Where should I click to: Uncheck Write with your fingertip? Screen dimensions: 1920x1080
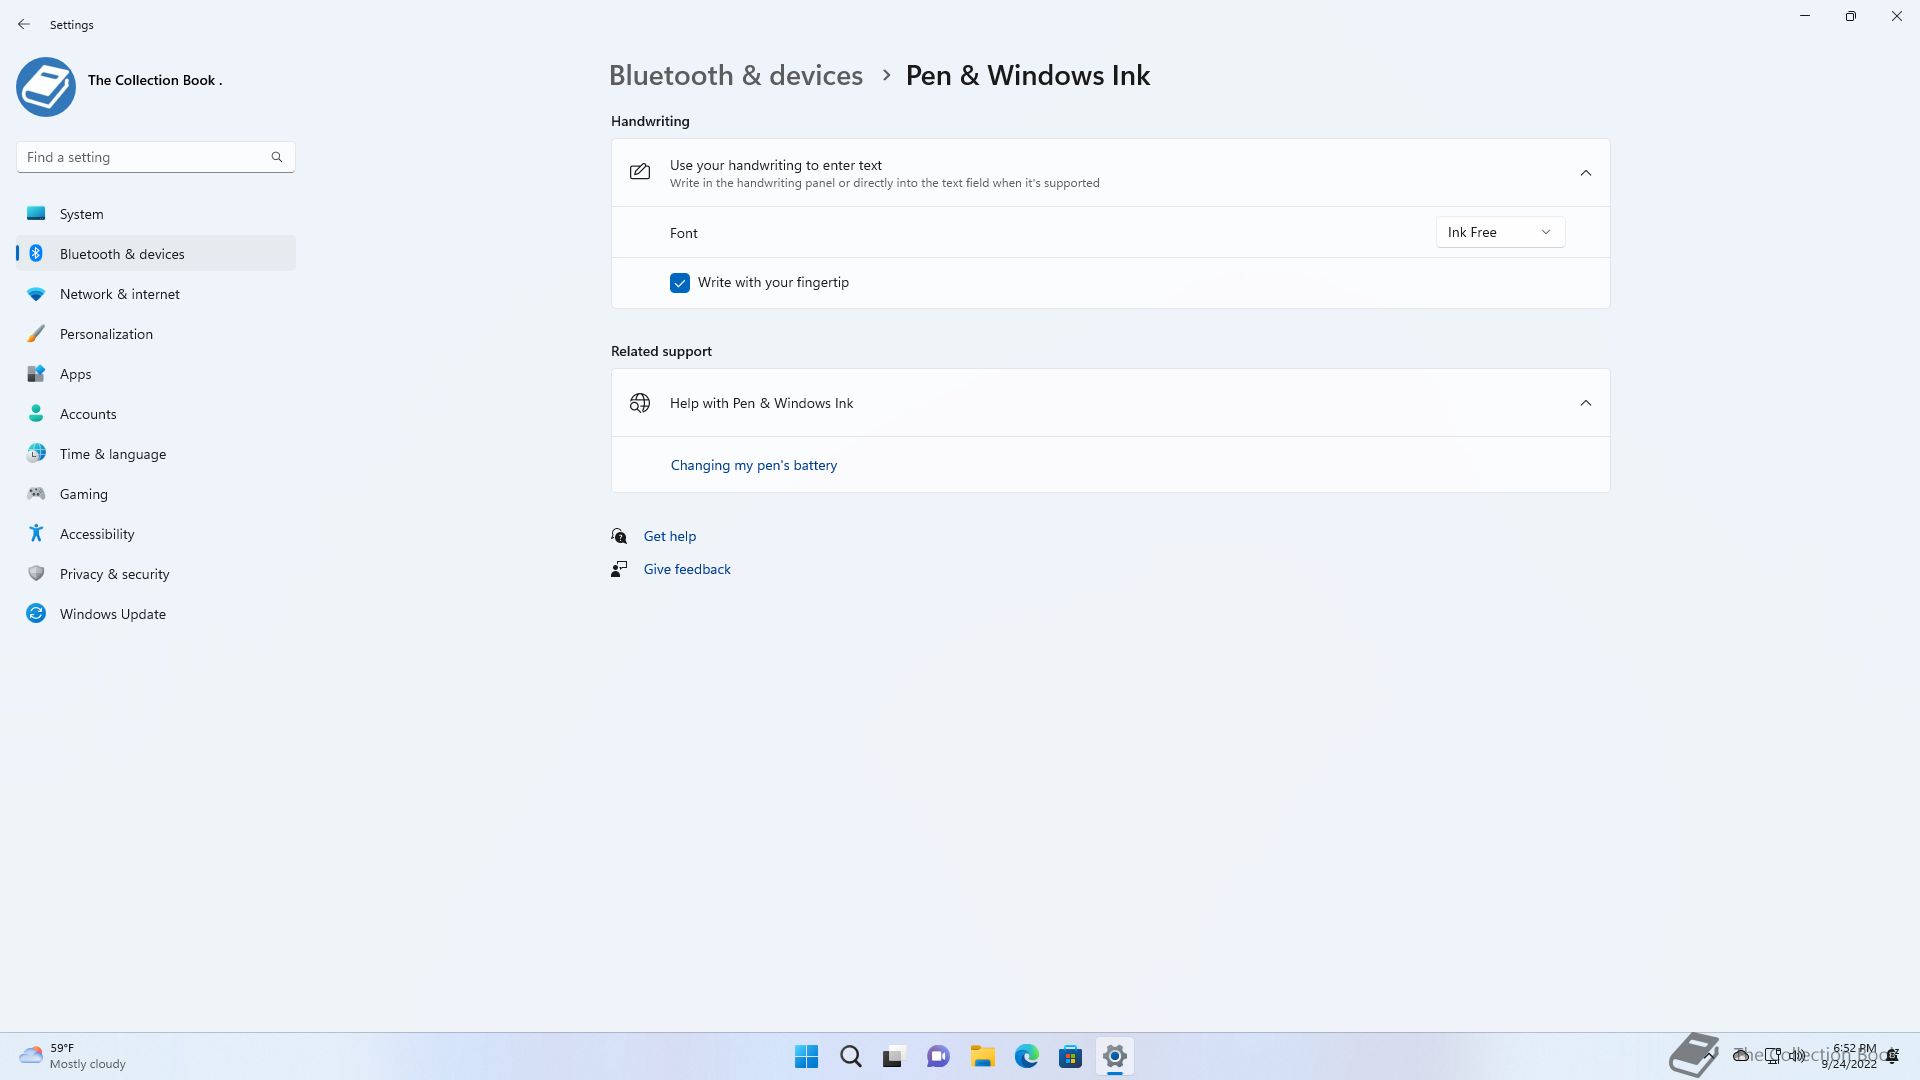[680, 283]
